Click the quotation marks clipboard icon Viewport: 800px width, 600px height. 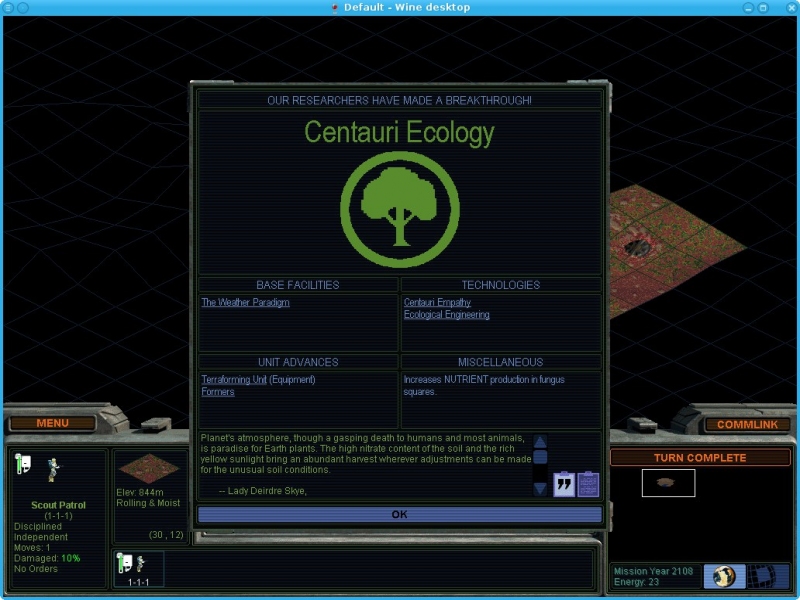564,484
